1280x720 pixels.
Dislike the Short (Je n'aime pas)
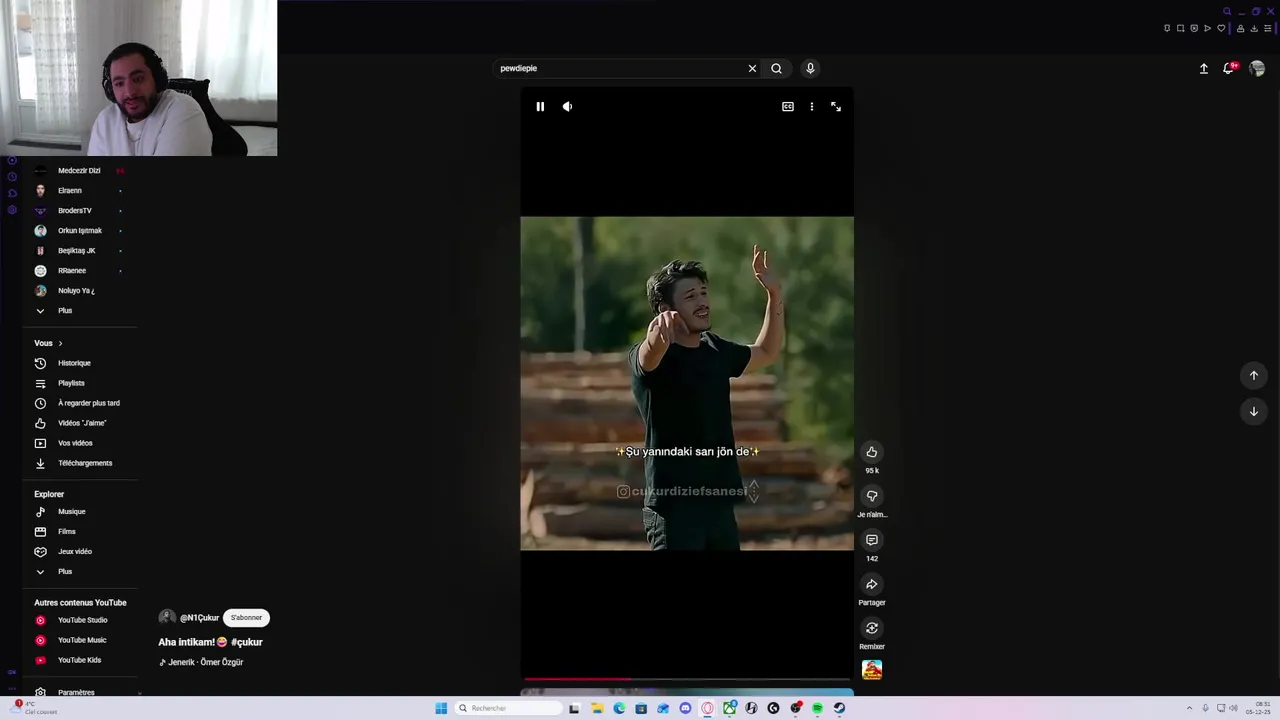click(872, 496)
